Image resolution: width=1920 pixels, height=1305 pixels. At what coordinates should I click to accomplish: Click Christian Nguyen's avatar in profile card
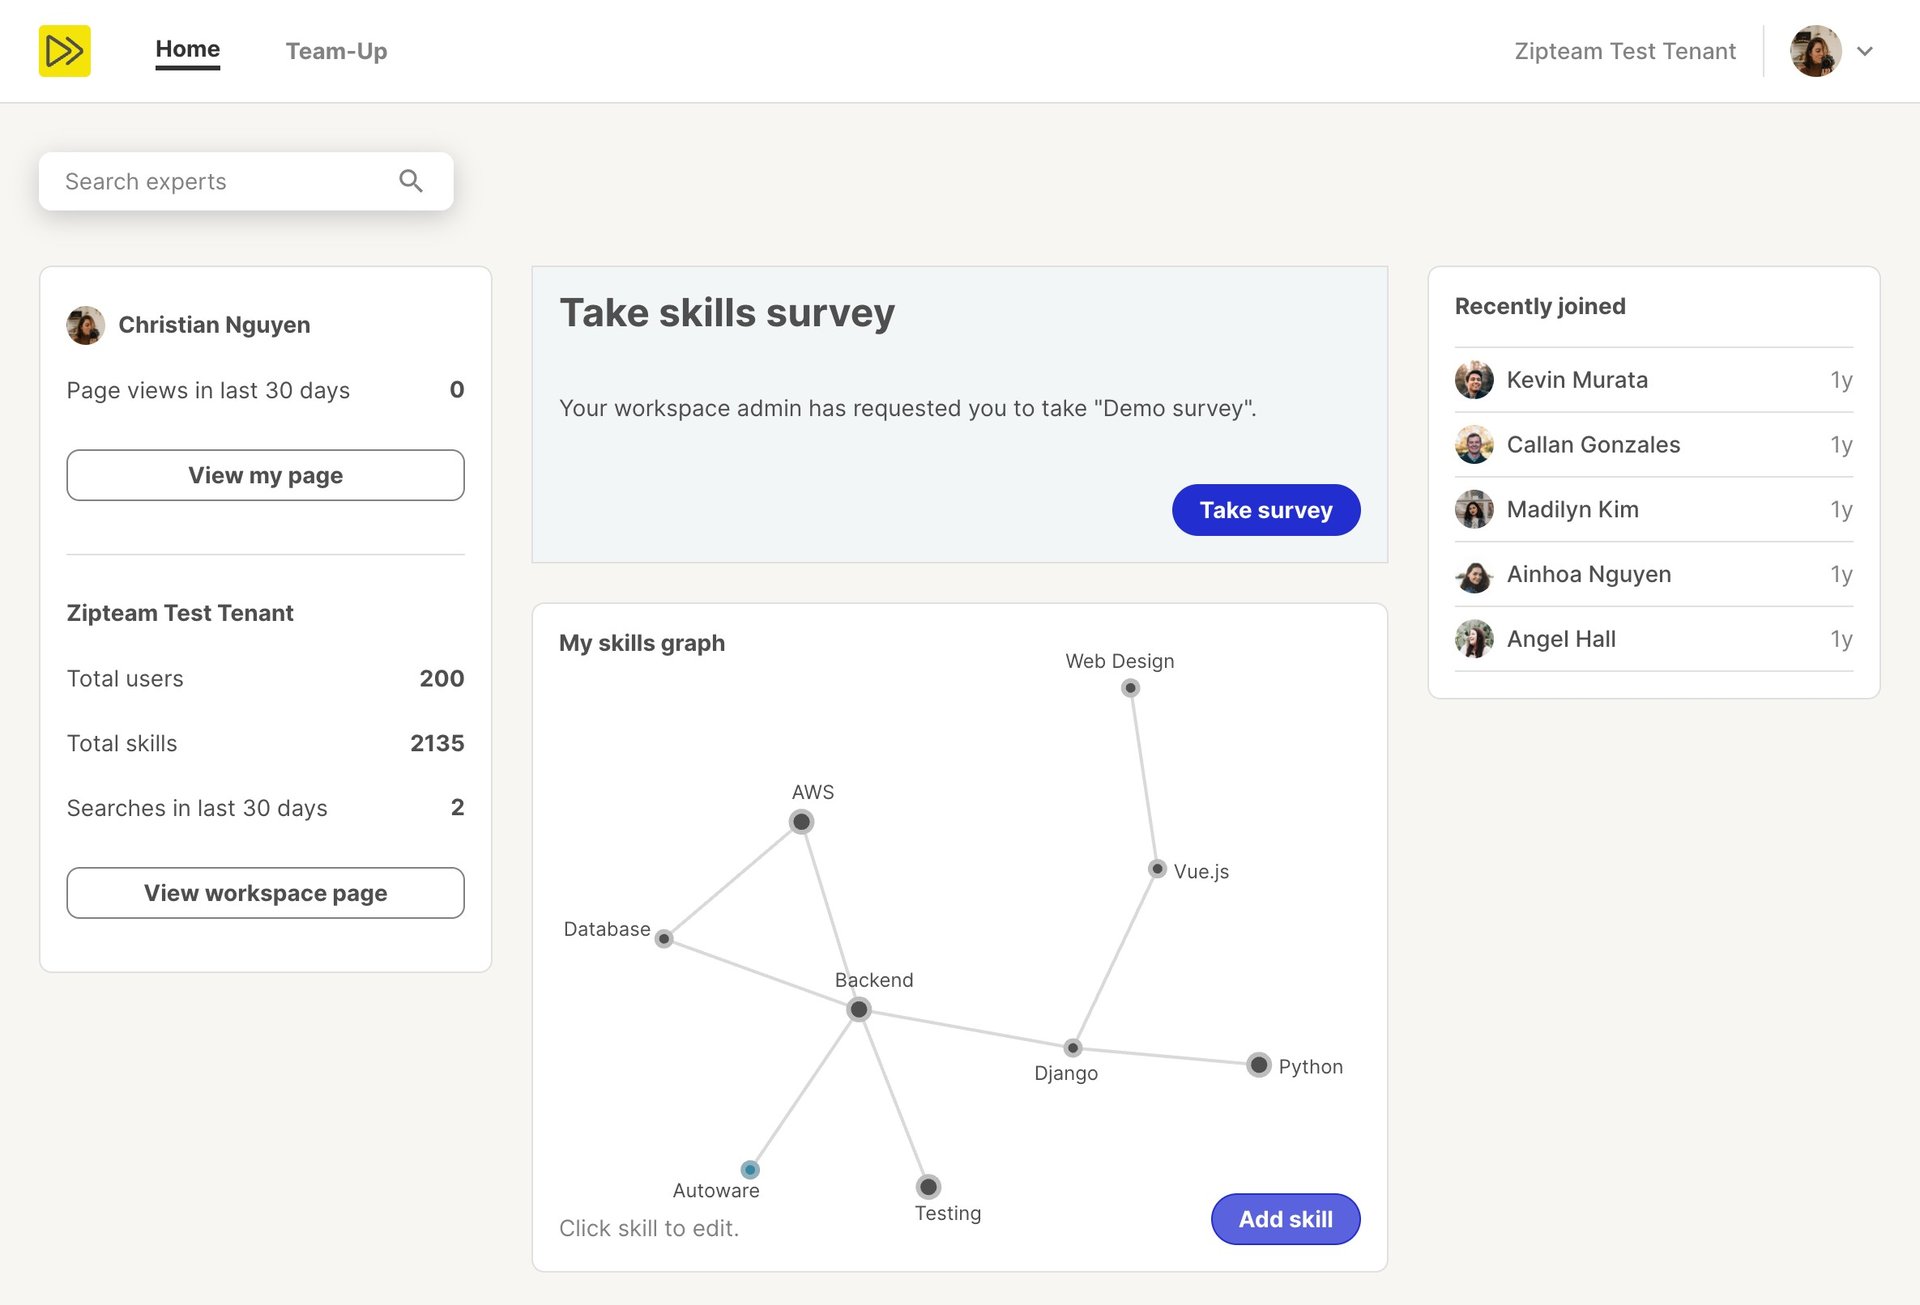[86, 325]
